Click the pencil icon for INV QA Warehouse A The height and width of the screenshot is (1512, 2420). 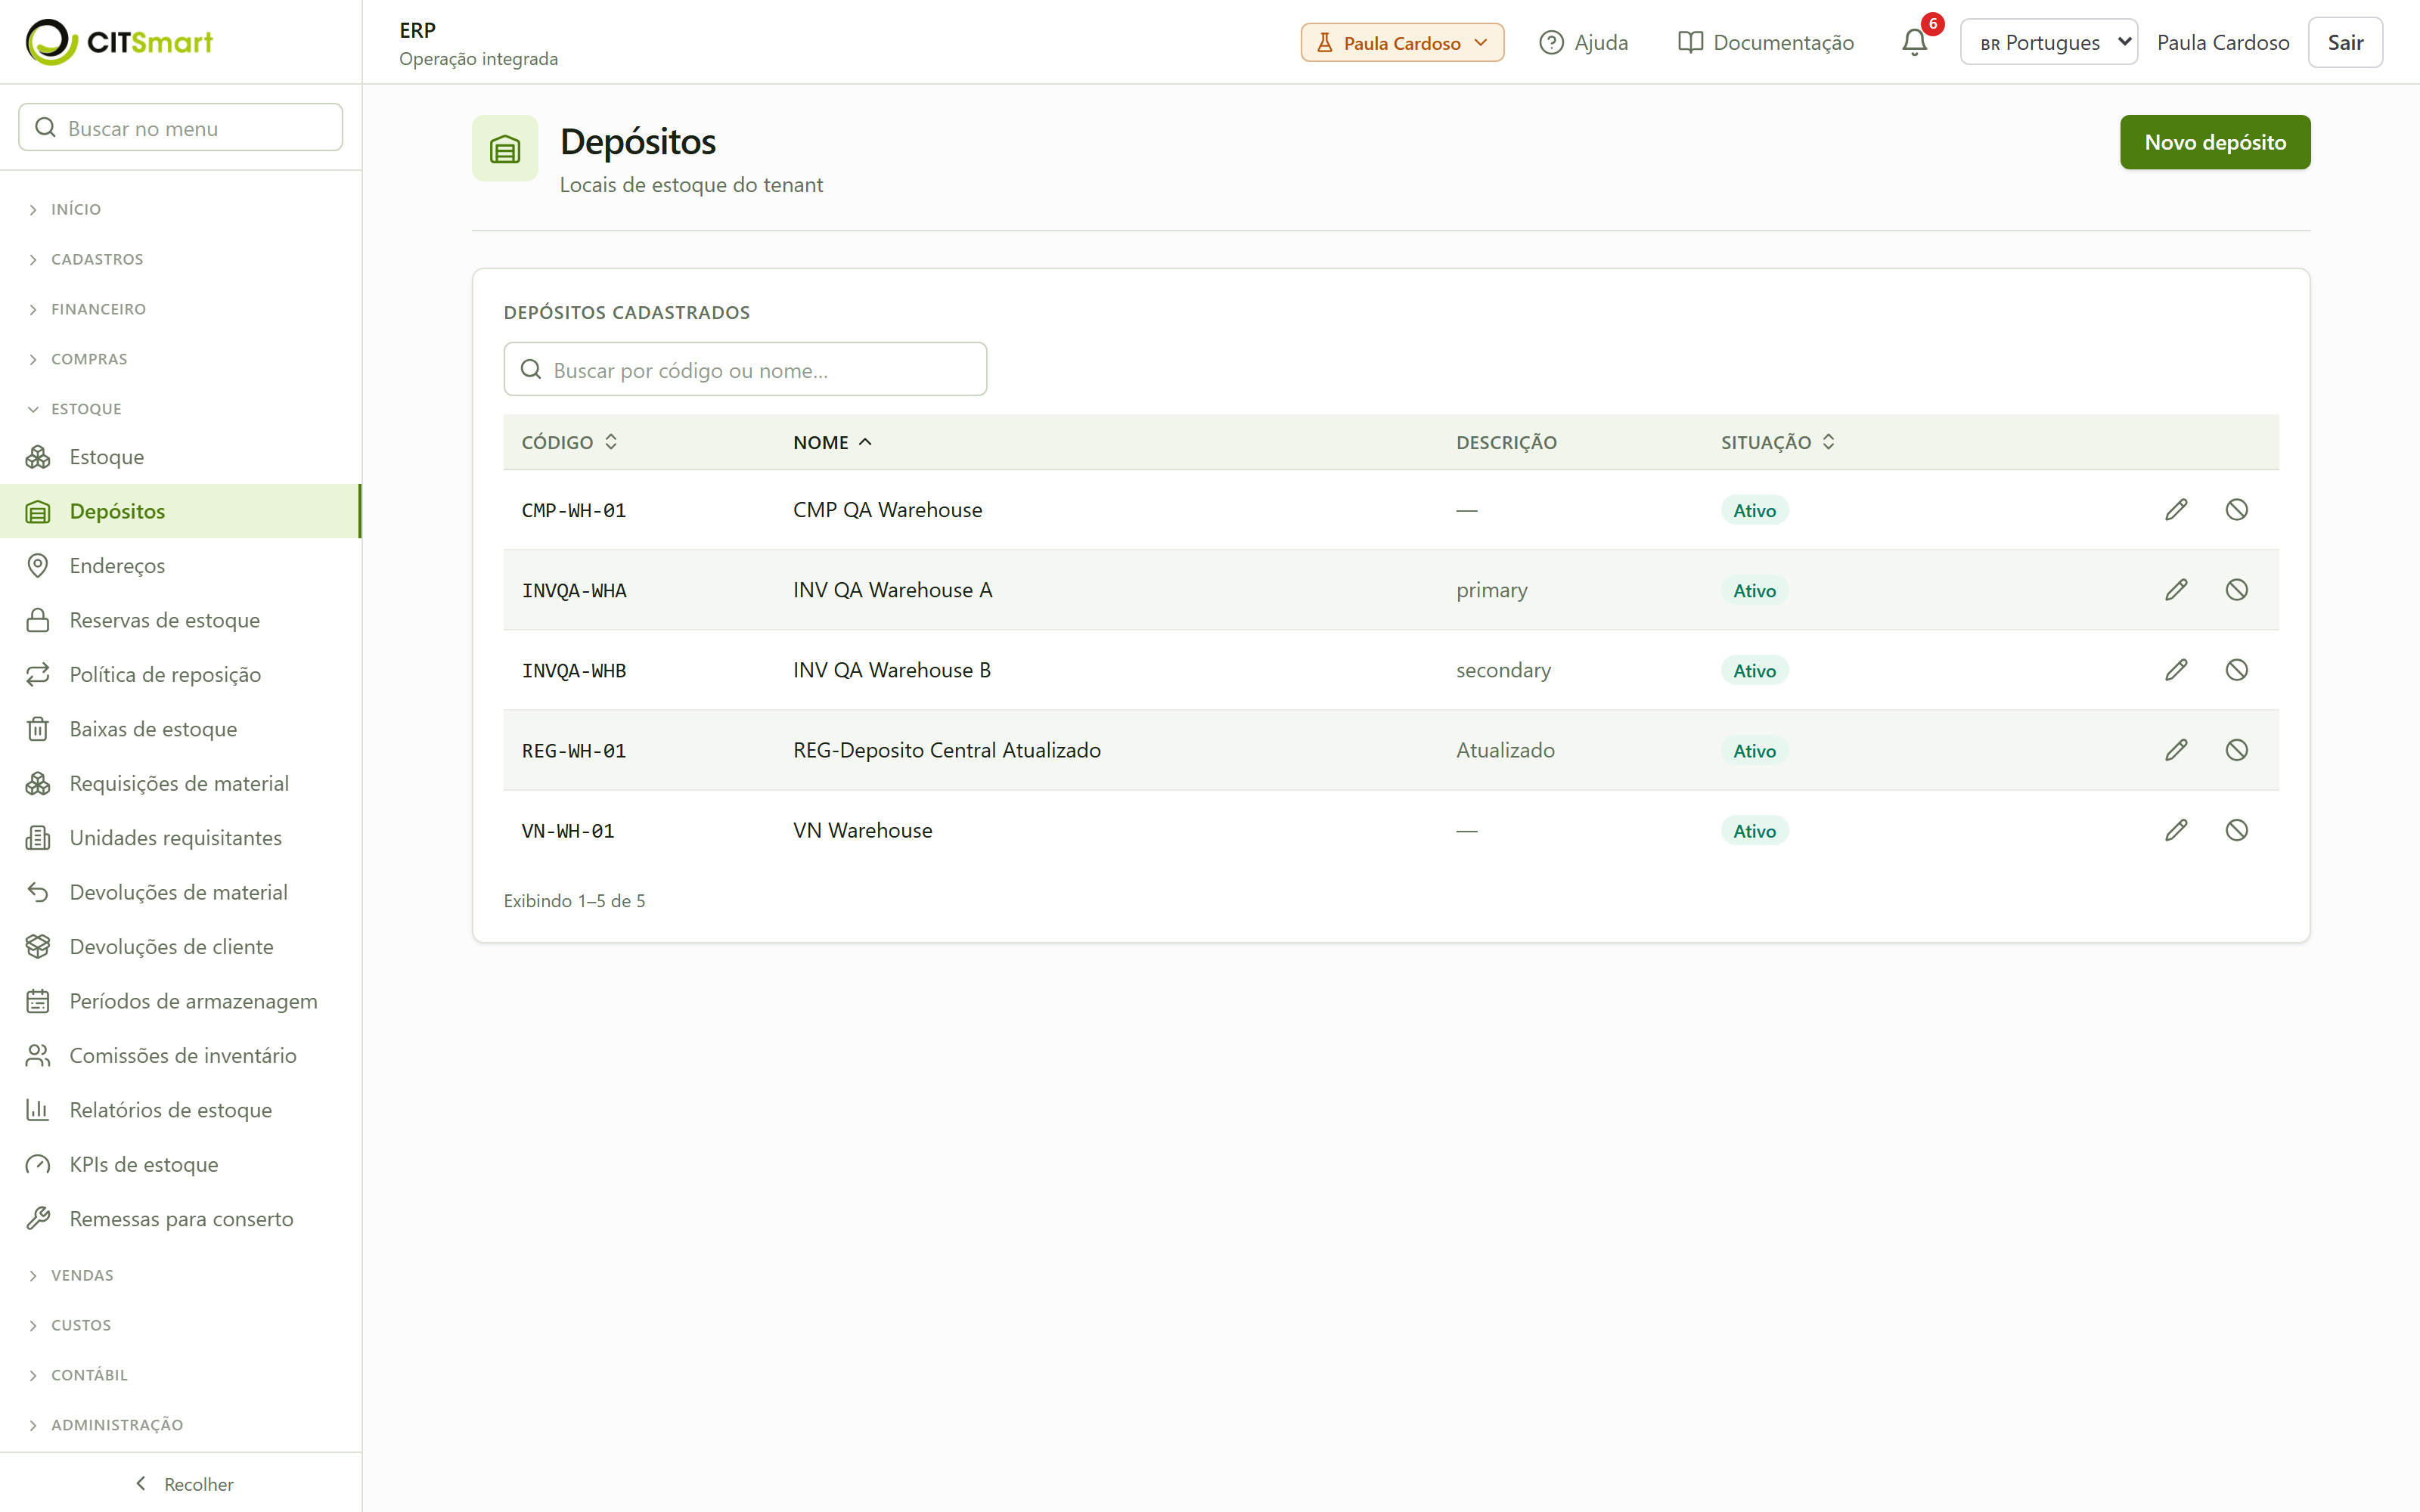[2176, 590]
